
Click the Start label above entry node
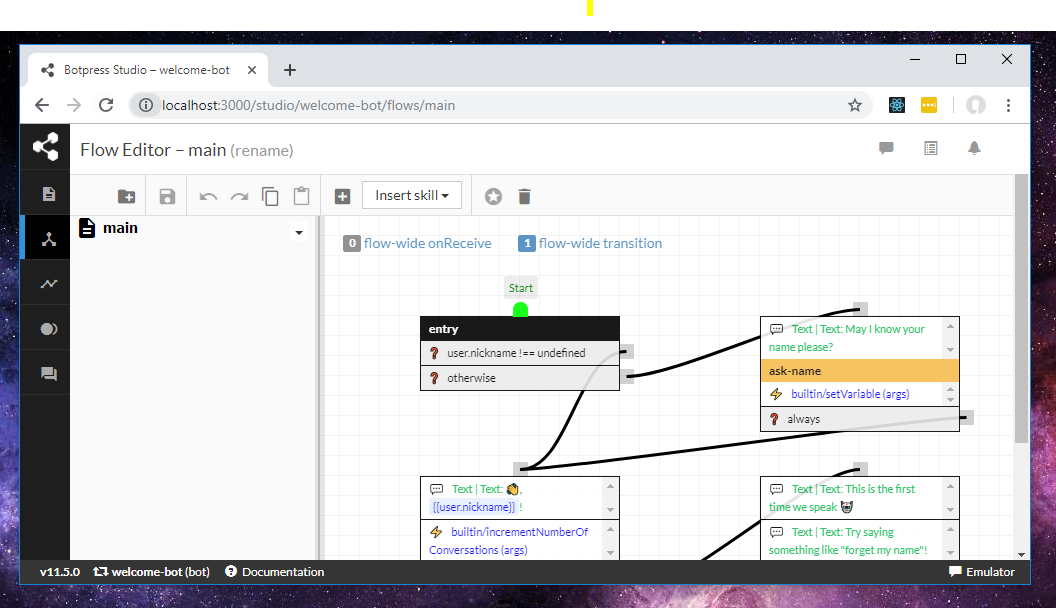click(x=521, y=288)
